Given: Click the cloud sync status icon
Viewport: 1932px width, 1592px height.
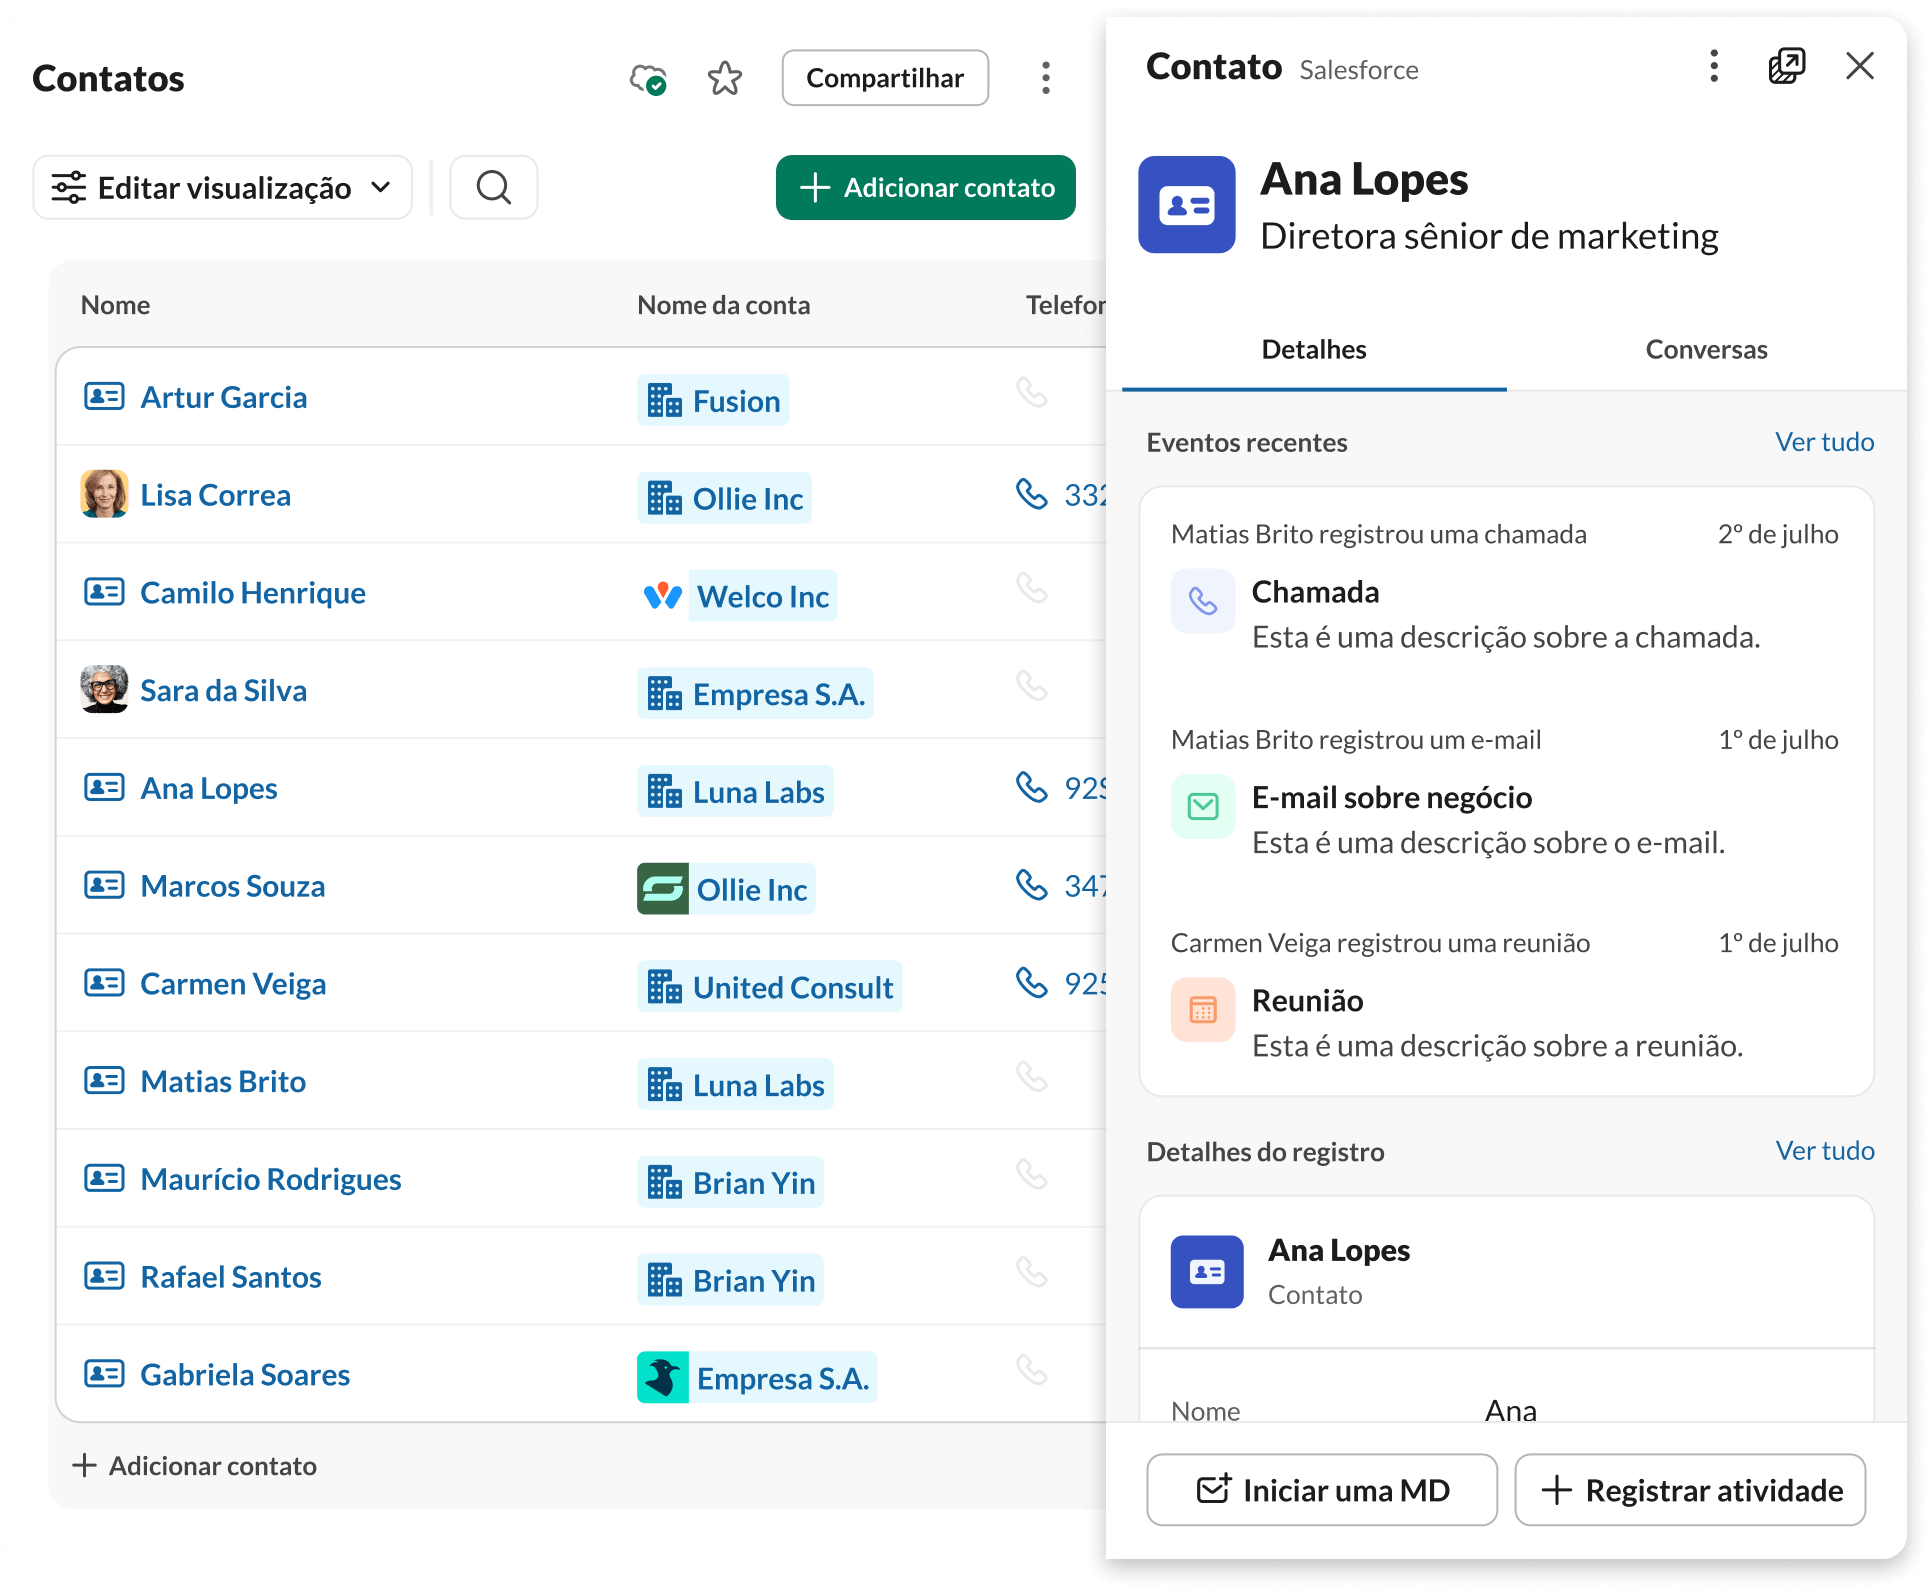Looking at the screenshot, I should 648,78.
